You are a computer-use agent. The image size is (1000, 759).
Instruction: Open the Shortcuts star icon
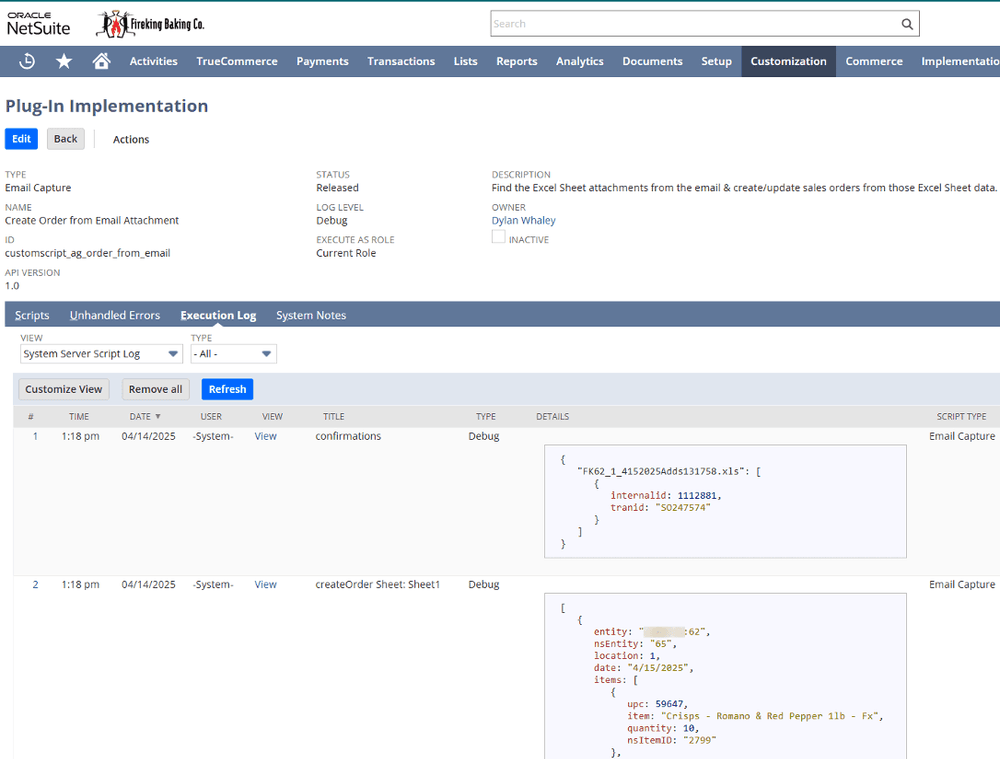[63, 61]
